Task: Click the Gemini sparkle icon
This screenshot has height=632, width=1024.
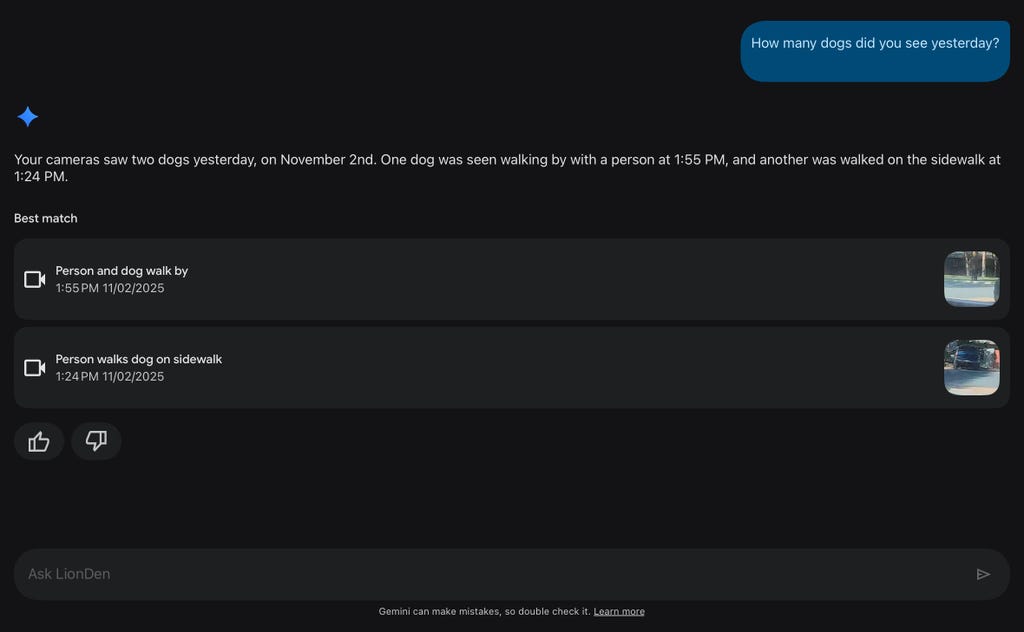Action: coord(28,117)
